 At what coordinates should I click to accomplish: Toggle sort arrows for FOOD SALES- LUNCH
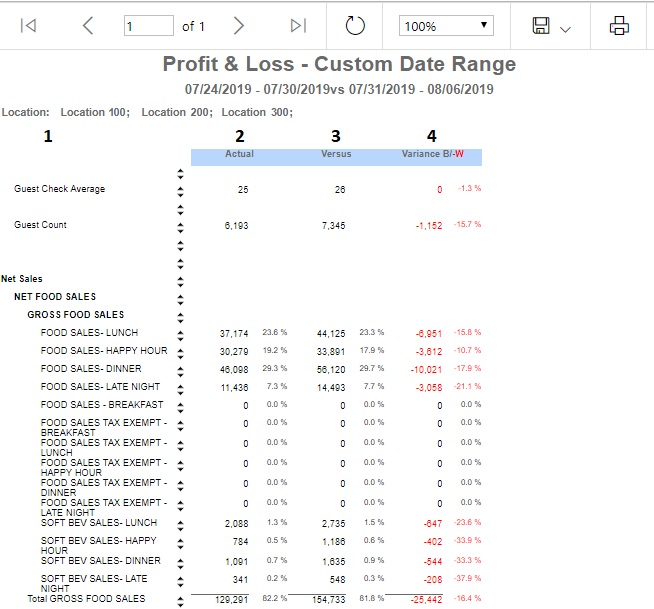click(180, 336)
